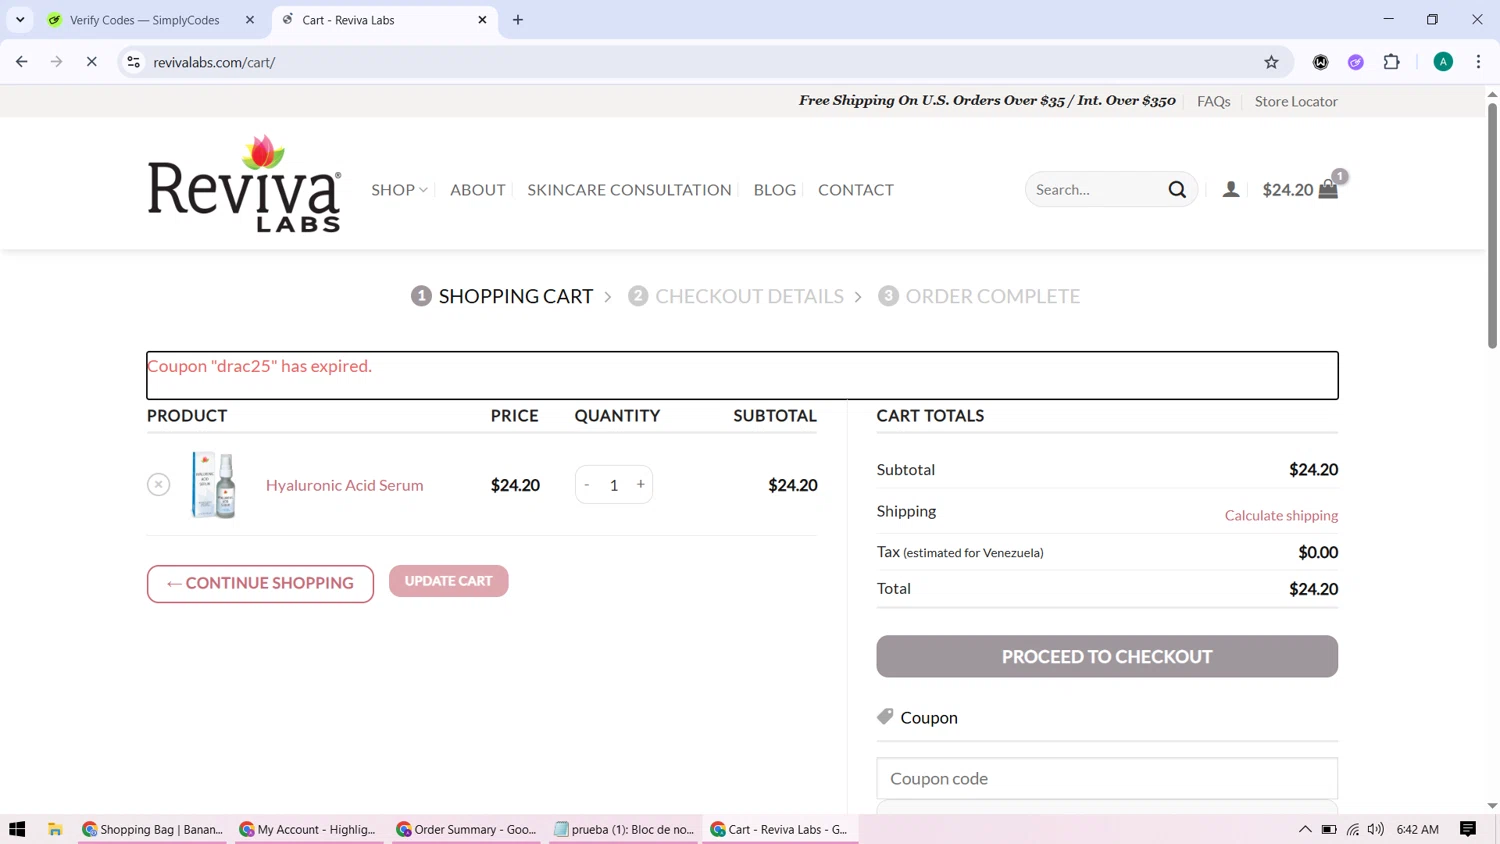Click the UPDATE CART button
The width and height of the screenshot is (1500, 844).
tap(449, 581)
